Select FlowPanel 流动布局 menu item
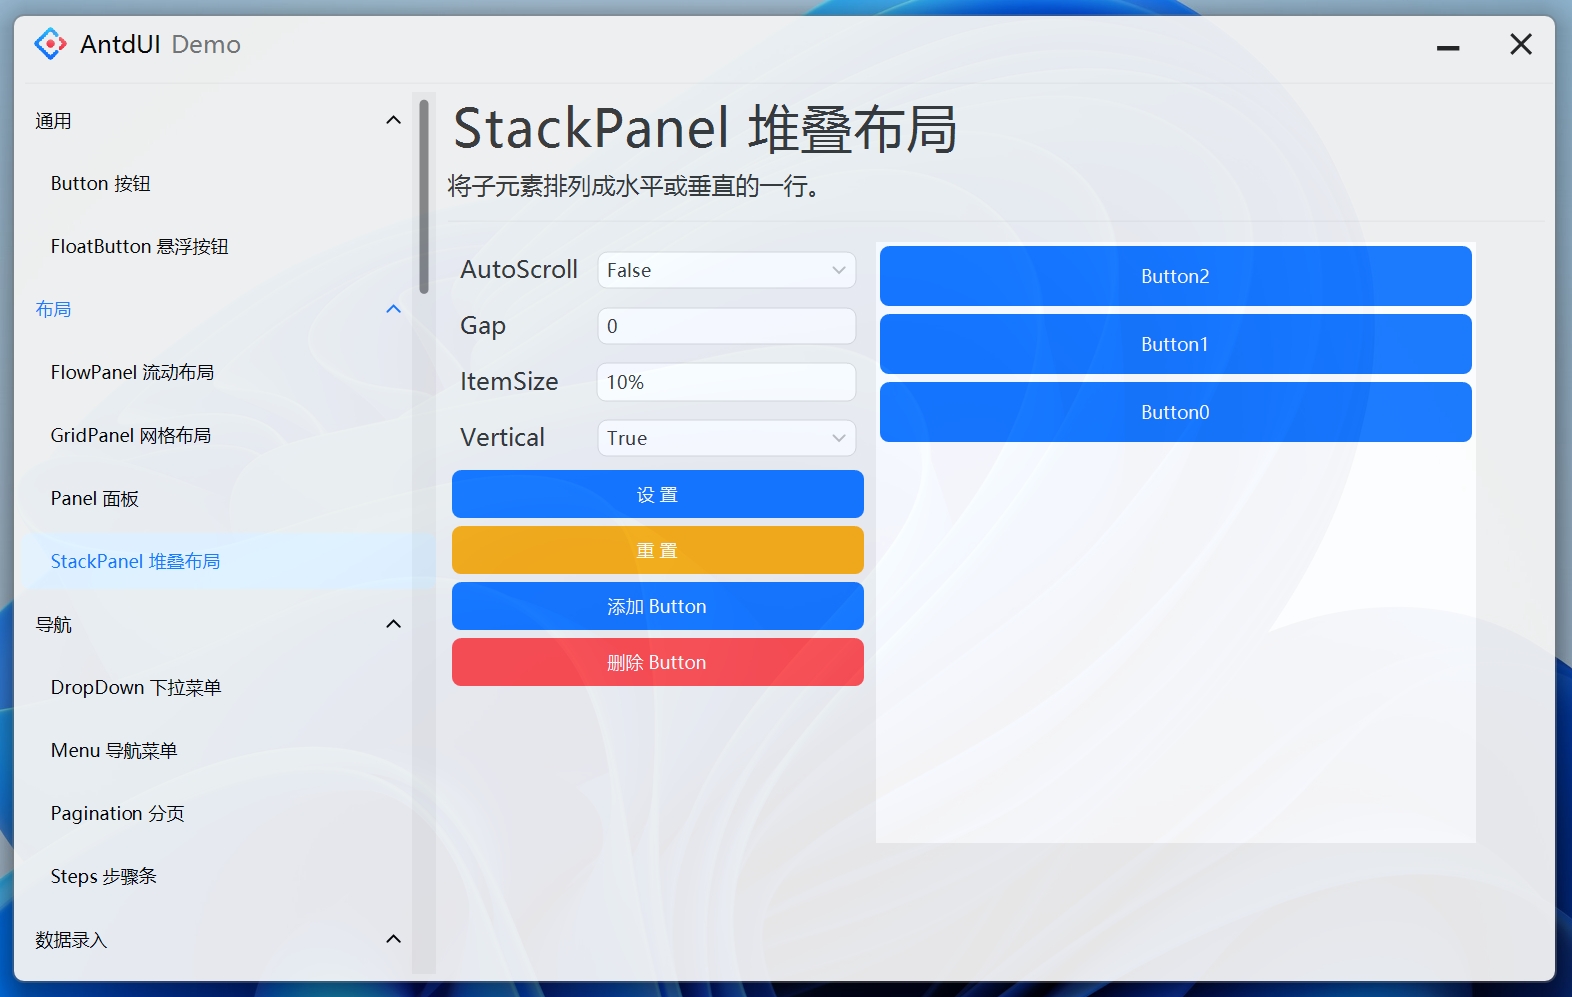1572x997 pixels. [x=132, y=373]
